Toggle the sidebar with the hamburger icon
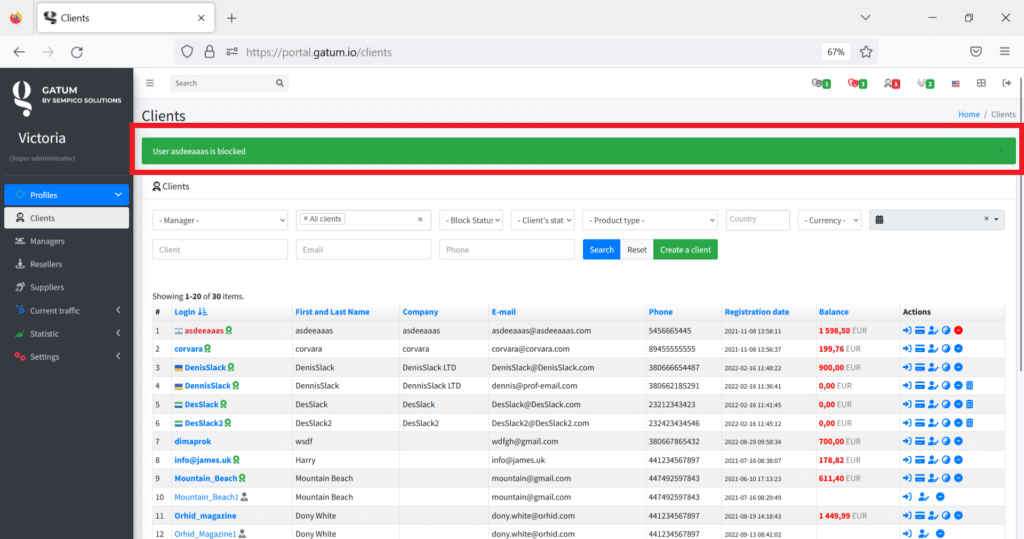The width and height of the screenshot is (1024, 539). (150, 83)
